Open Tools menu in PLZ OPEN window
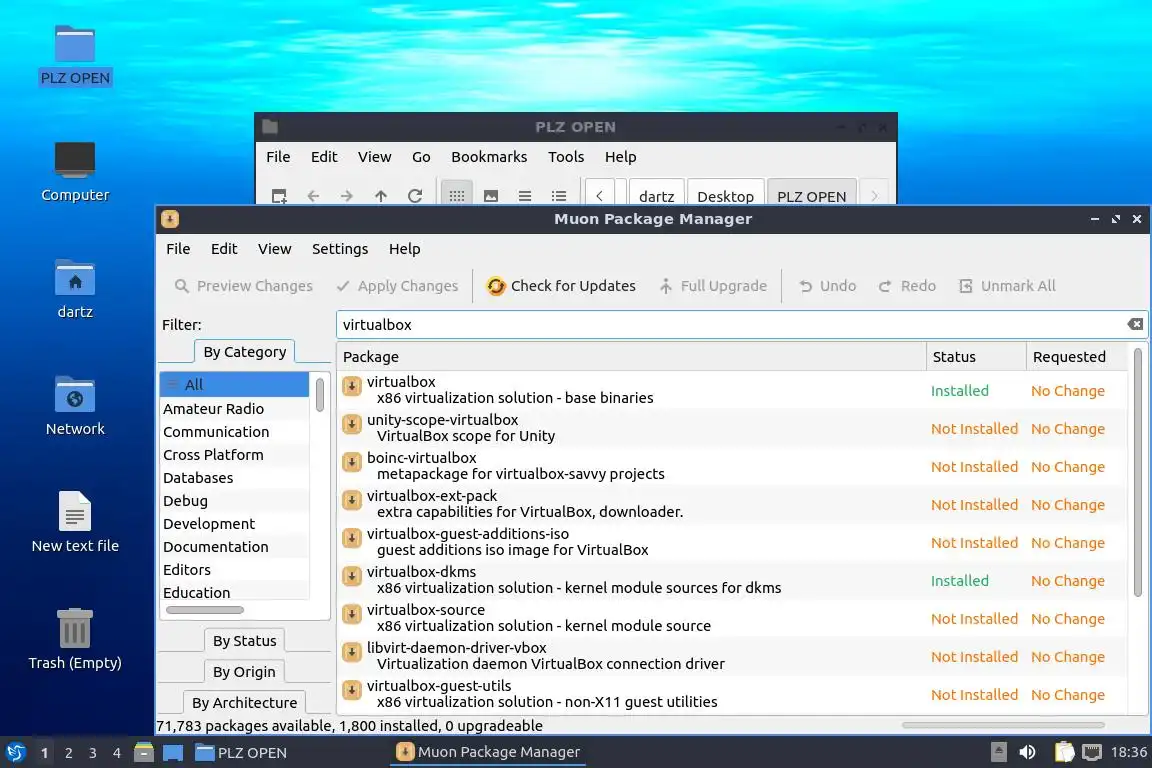This screenshot has height=768, width=1152. [566, 157]
